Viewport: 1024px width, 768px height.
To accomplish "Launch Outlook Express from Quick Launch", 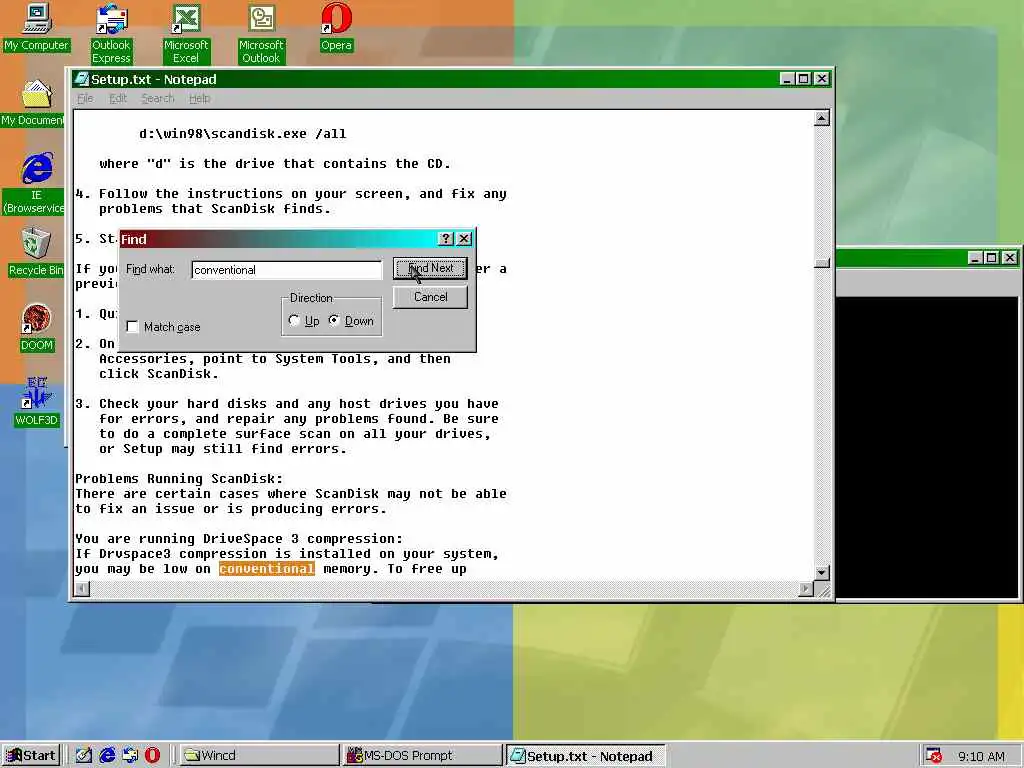I will click(x=130, y=755).
